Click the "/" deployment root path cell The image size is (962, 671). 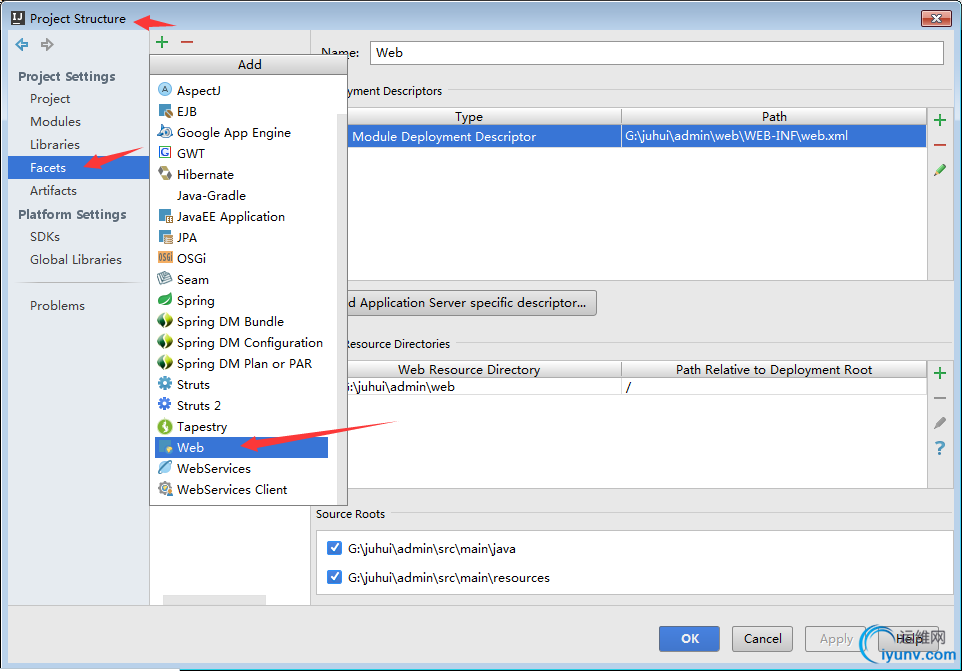pyautogui.click(x=774, y=386)
